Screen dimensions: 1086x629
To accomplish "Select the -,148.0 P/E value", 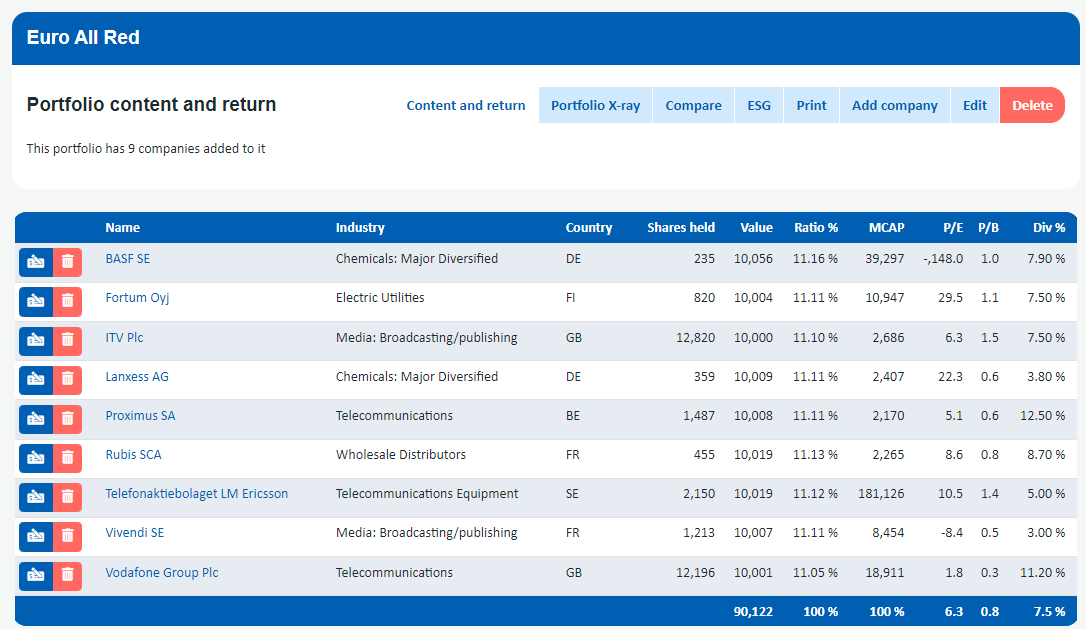I will (x=943, y=259).
